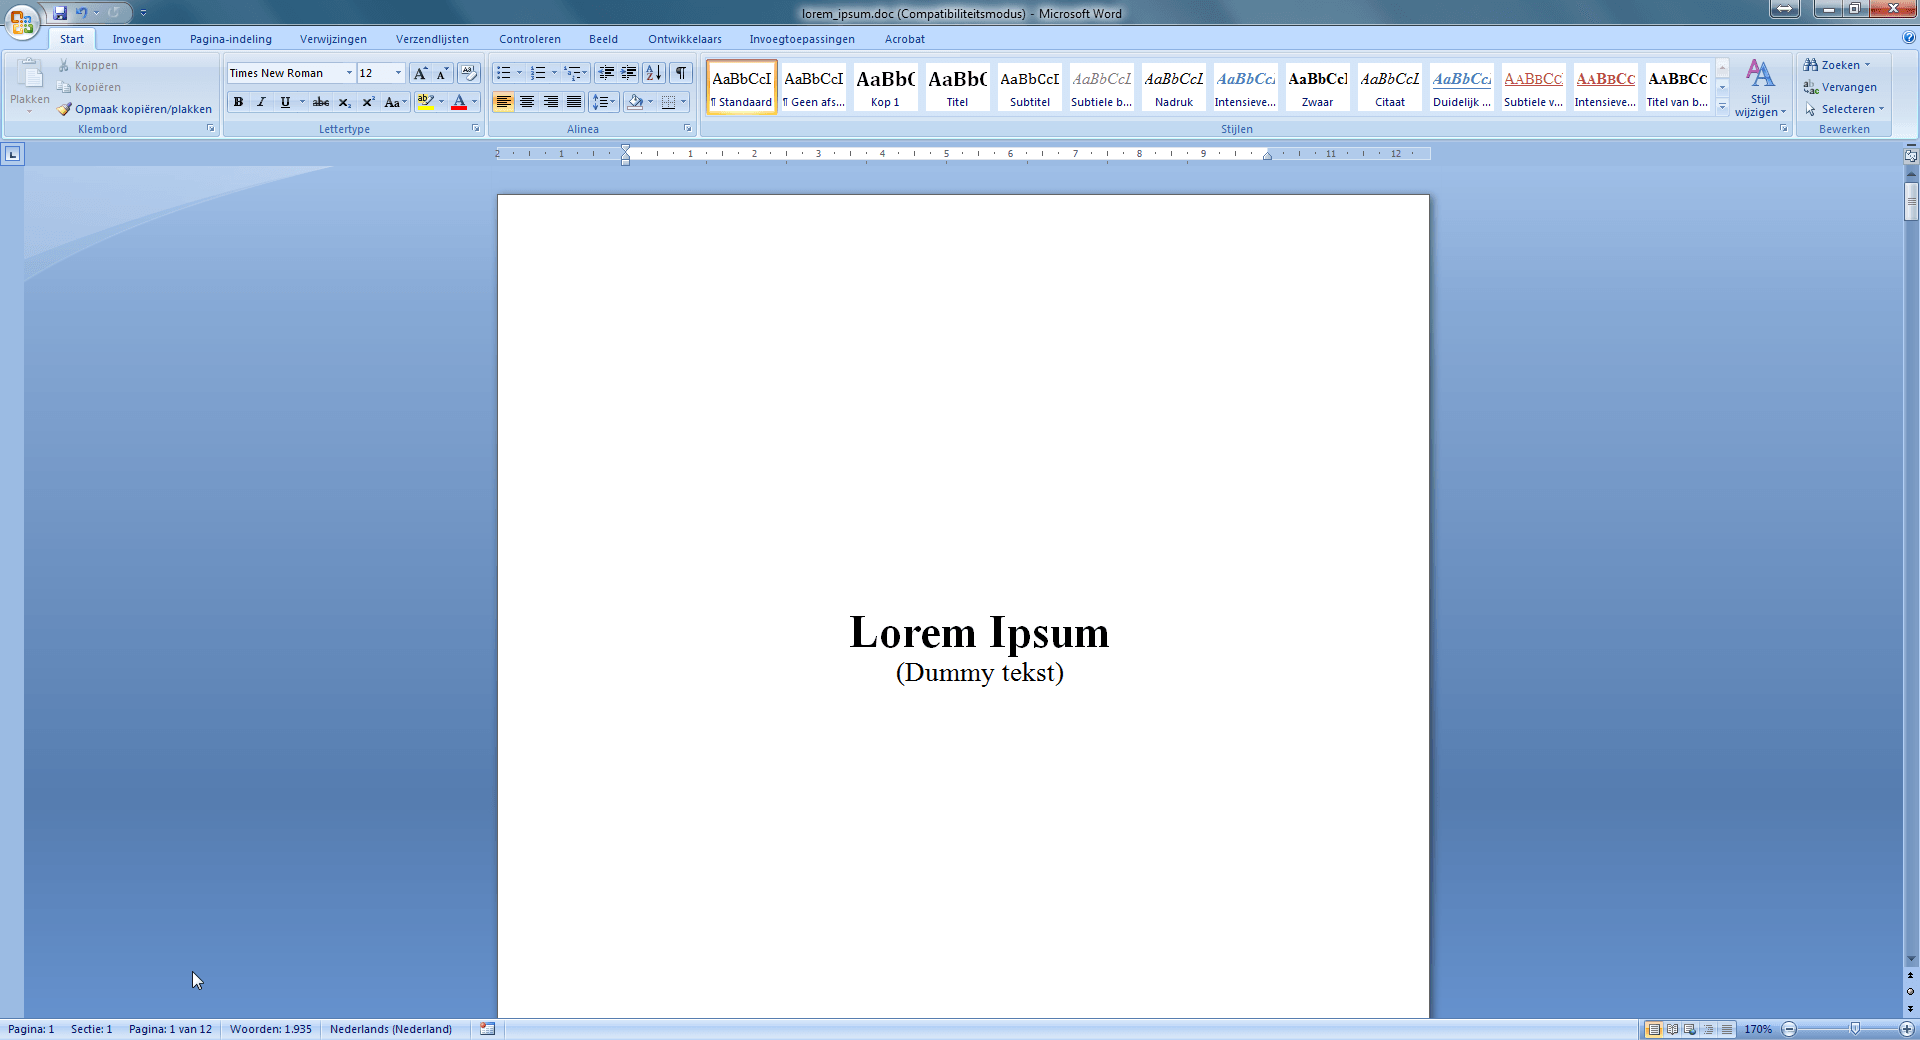
Task: Click the 170% zoom level button
Action: click(1758, 1029)
